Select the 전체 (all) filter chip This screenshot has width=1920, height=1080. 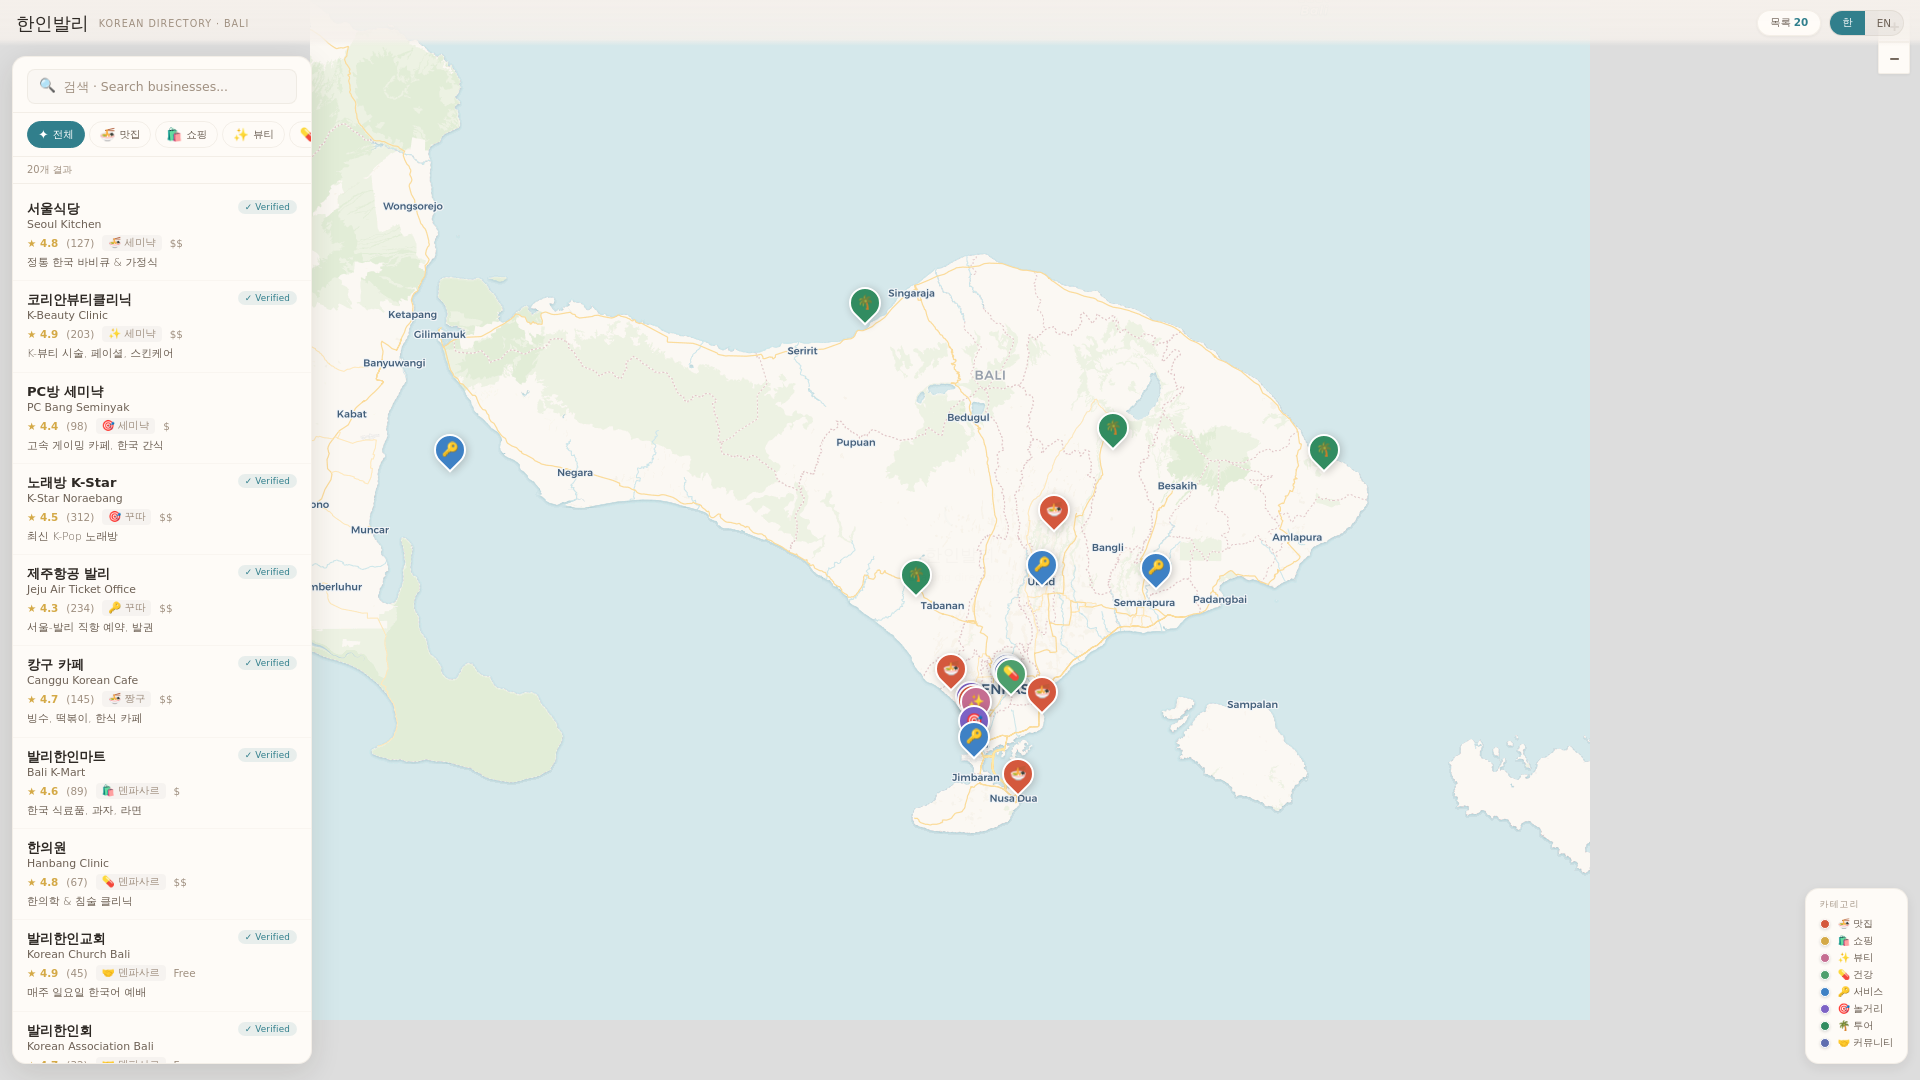pos(56,134)
